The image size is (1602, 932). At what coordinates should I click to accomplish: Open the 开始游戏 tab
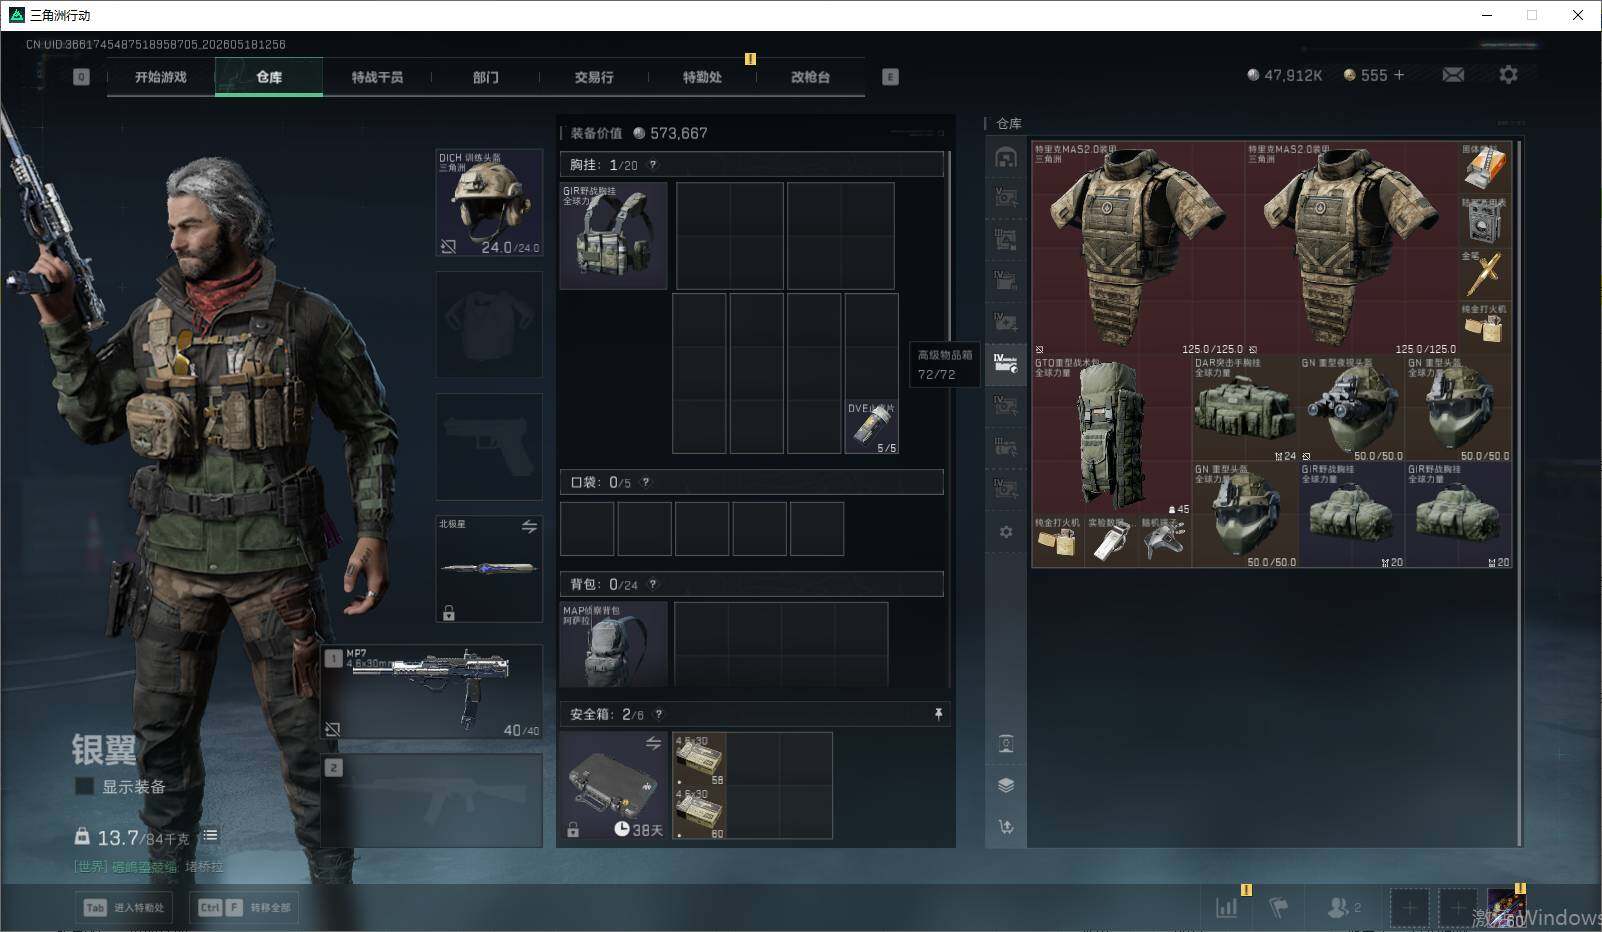click(161, 77)
